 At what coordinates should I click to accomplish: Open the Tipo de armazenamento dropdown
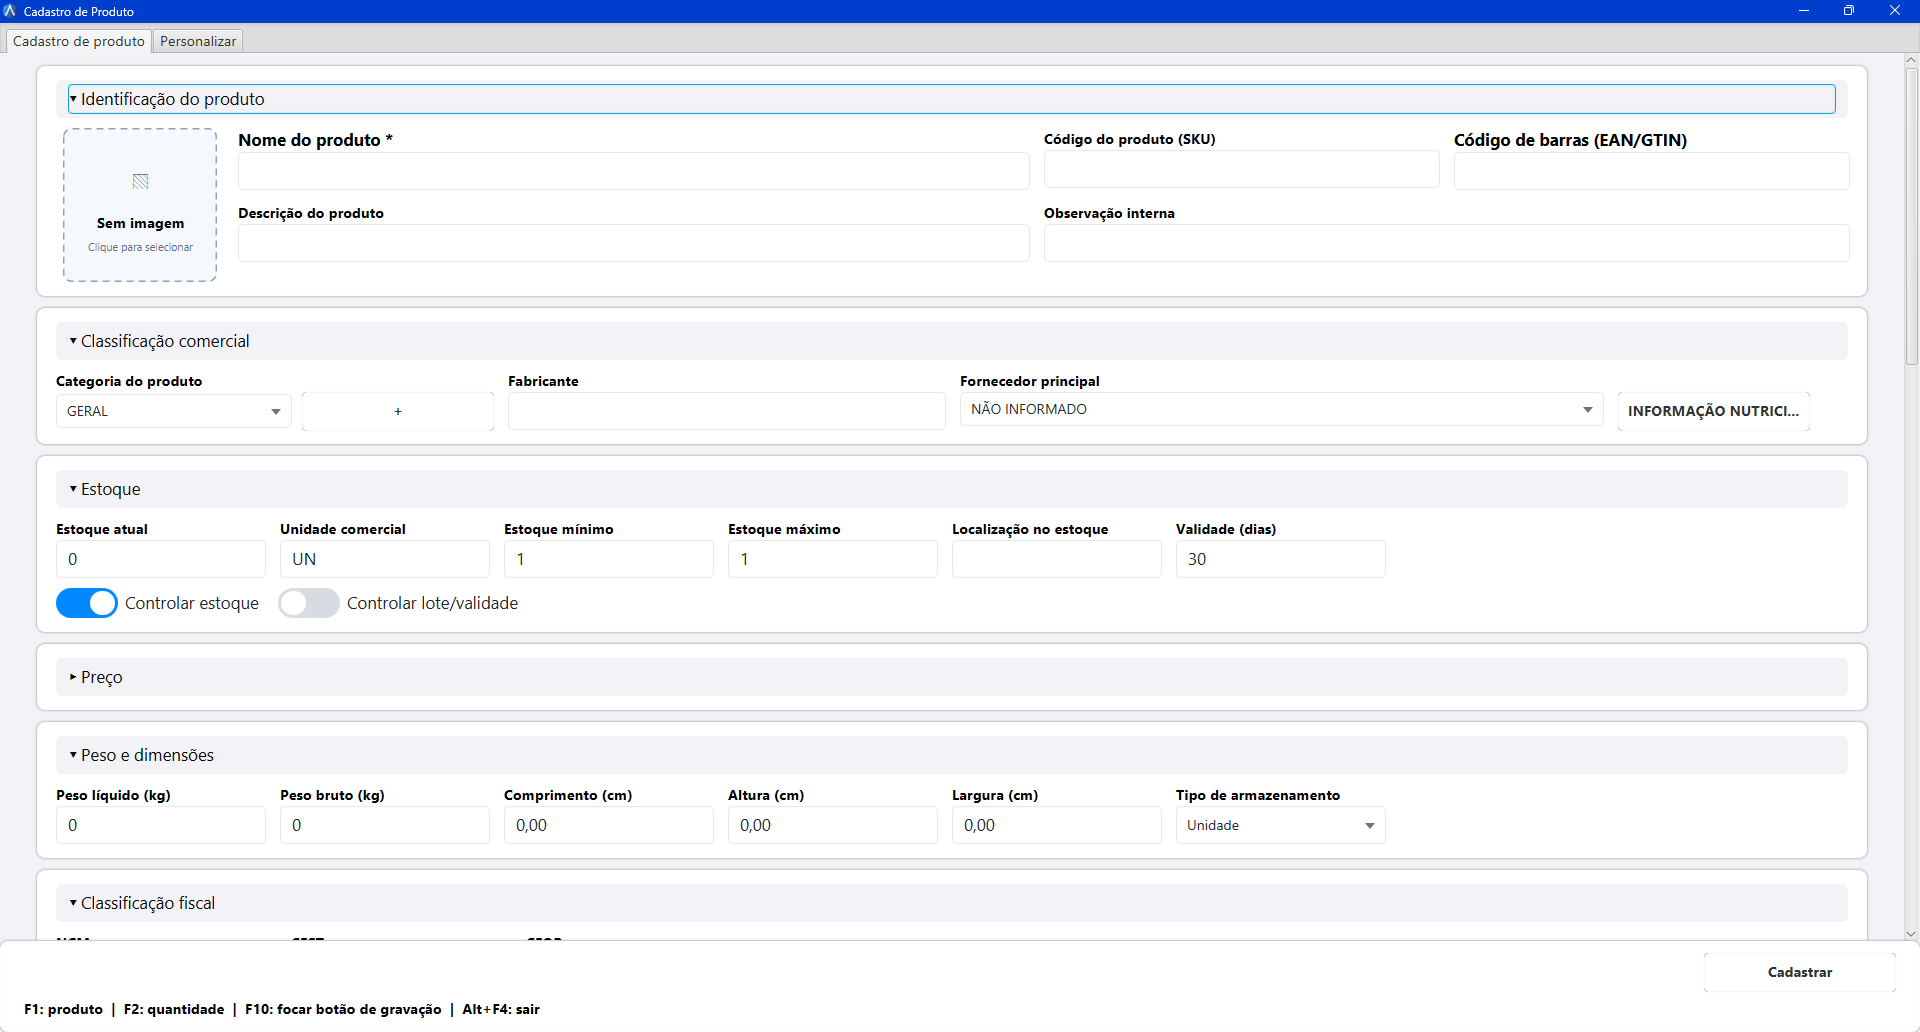pos(1281,825)
